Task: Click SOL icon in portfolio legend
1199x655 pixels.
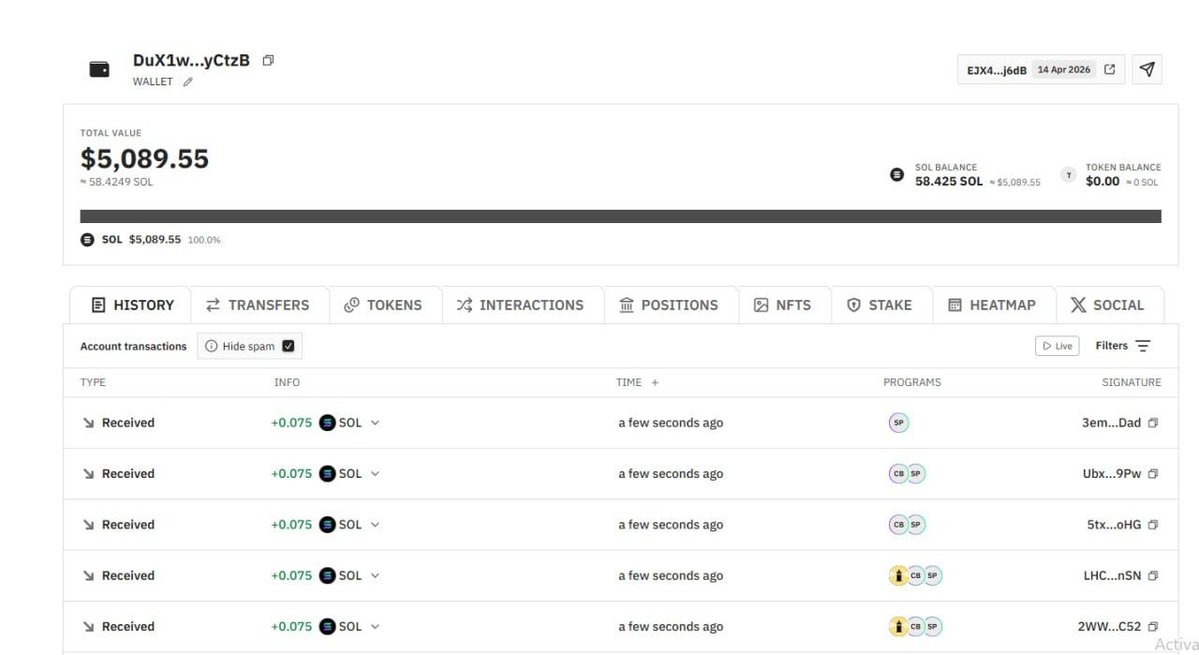Action: pyautogui.click(x=87, y=240)
